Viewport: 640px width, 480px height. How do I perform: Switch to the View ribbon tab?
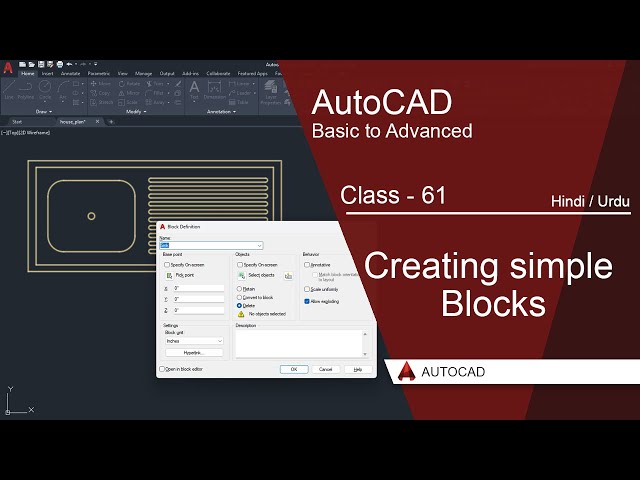(x=122, y=74)
